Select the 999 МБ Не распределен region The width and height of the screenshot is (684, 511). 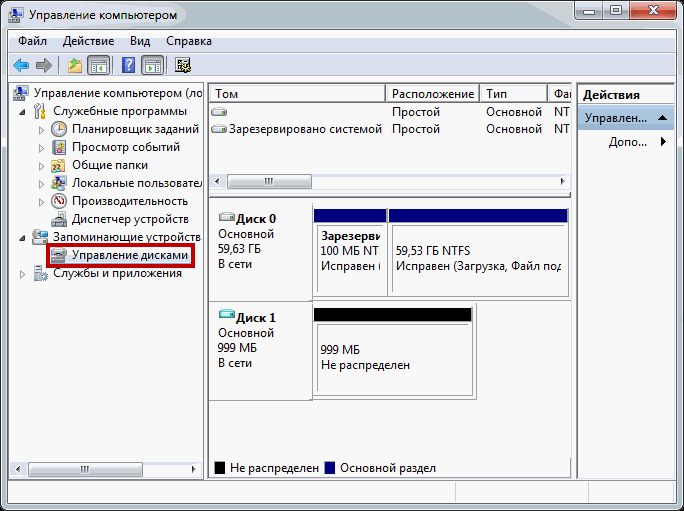(393, 352)
